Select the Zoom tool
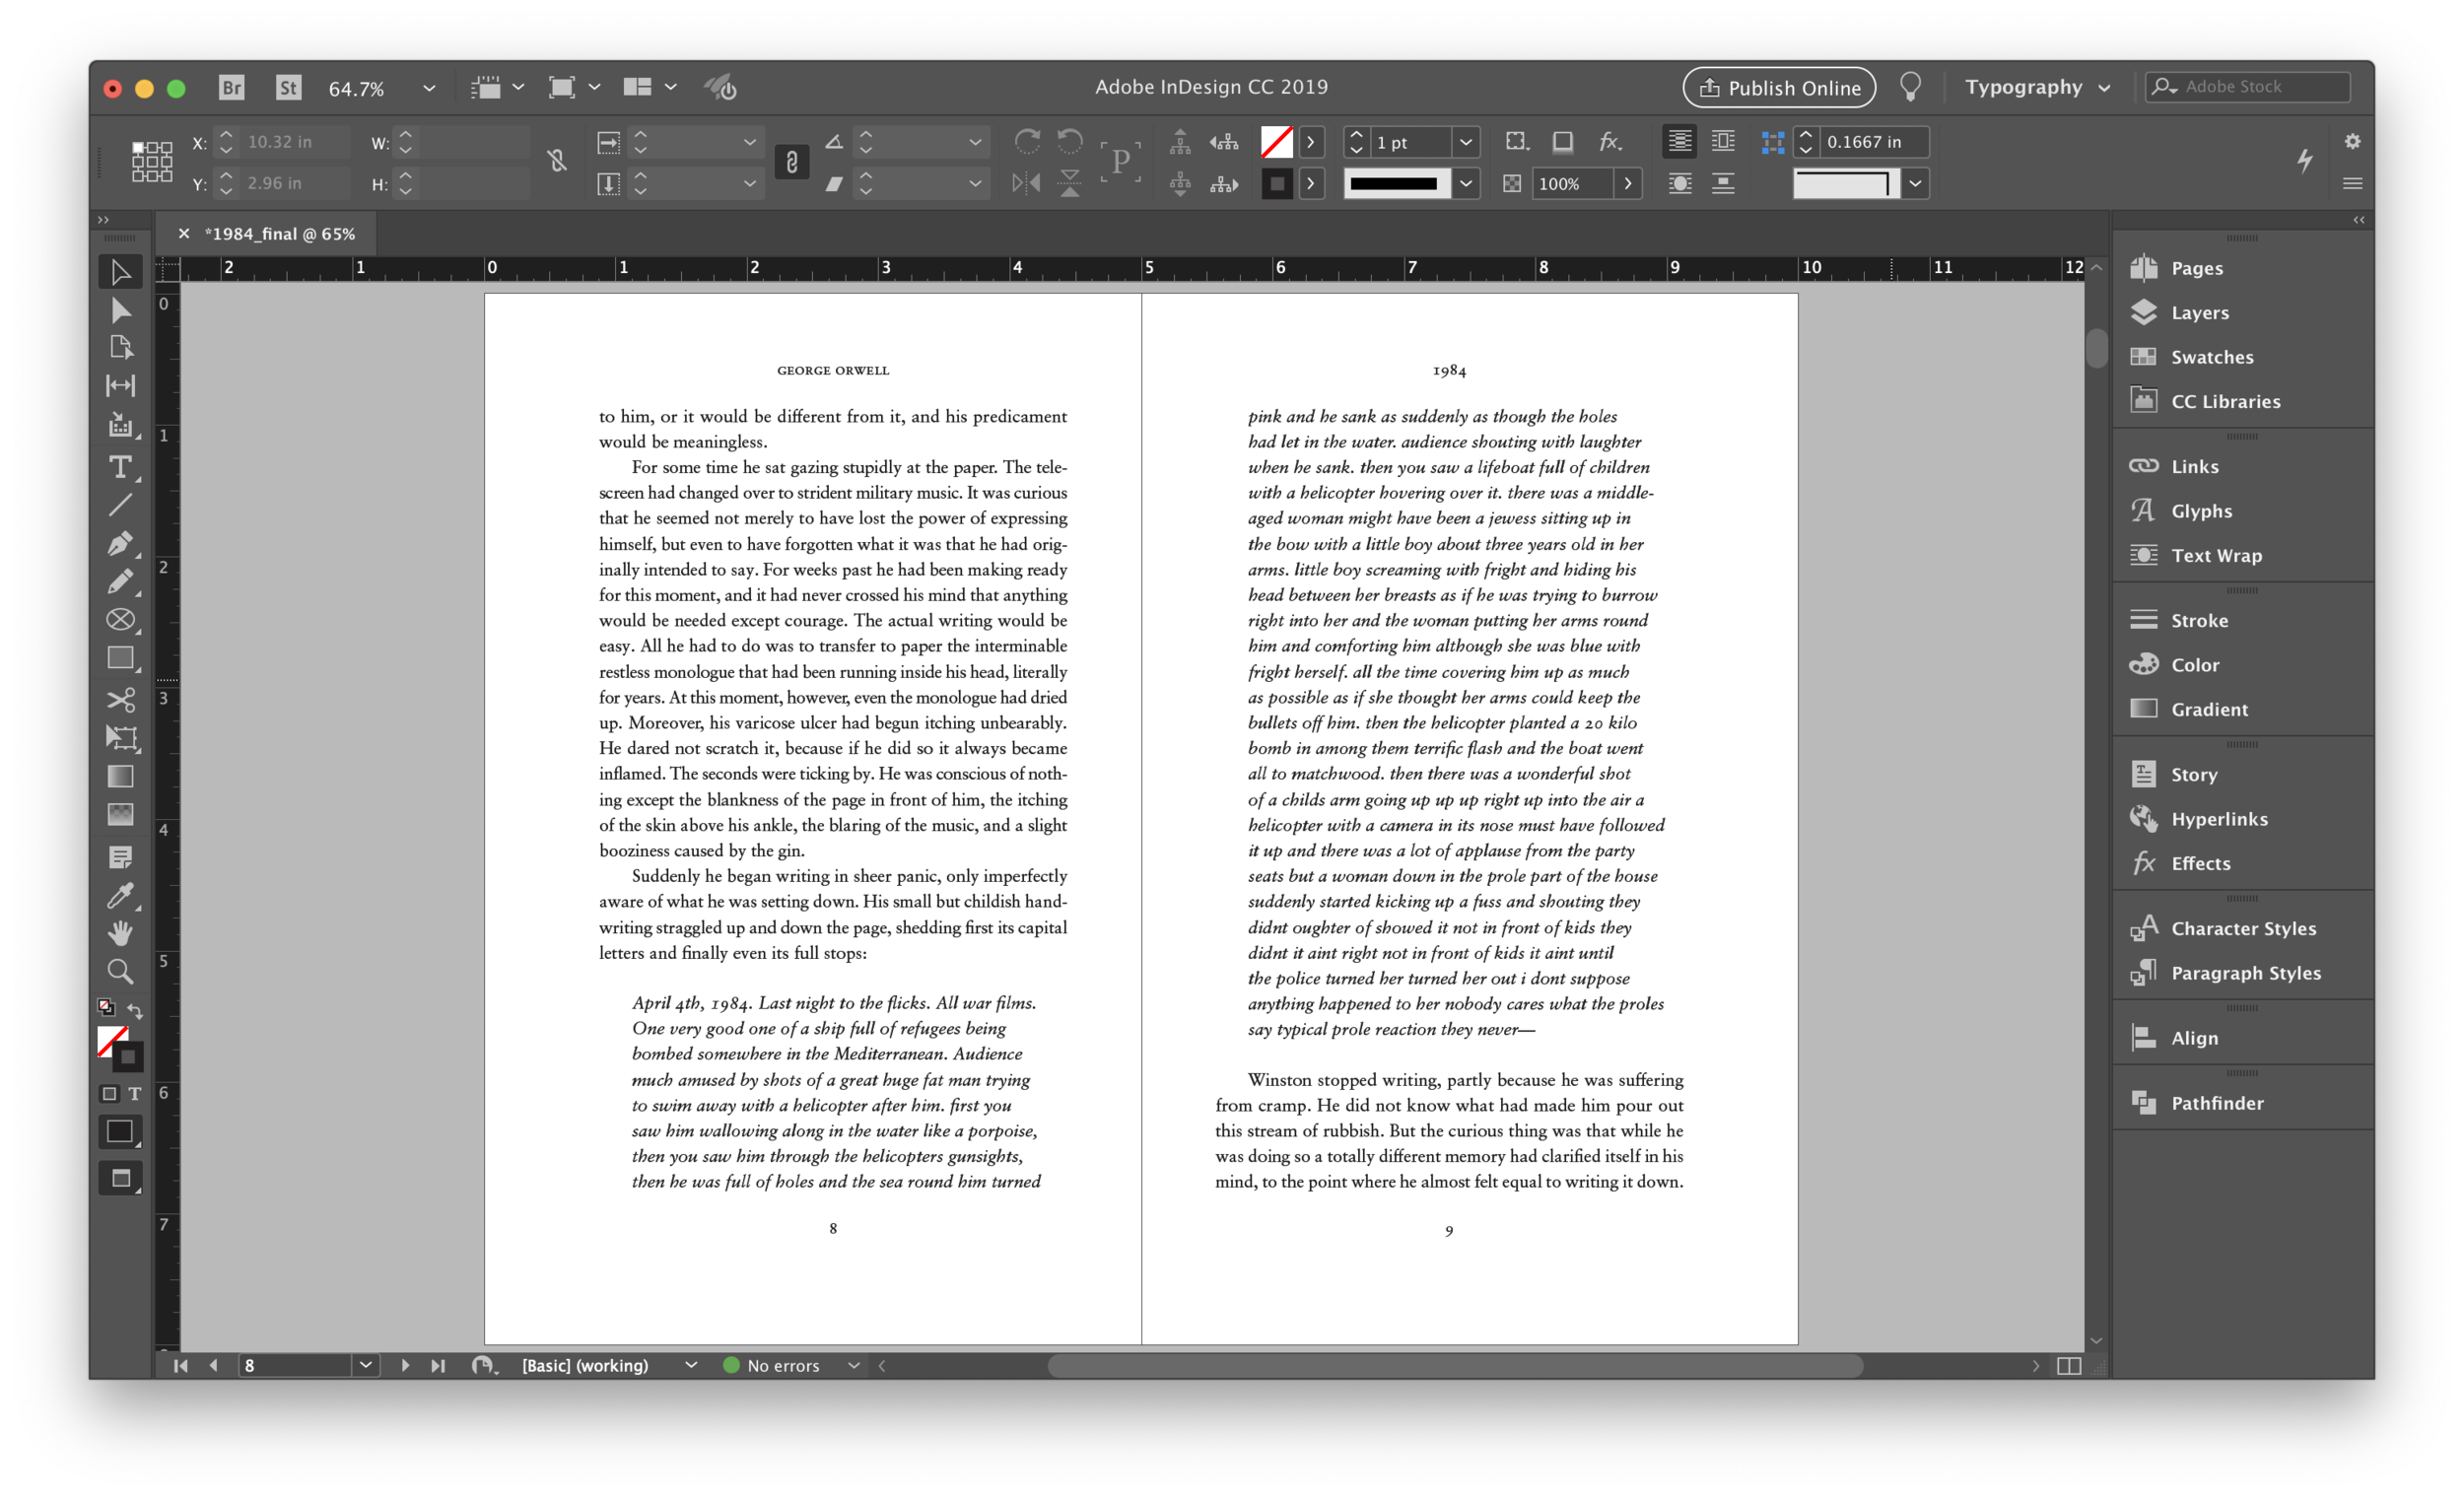 tap(120, 971)
